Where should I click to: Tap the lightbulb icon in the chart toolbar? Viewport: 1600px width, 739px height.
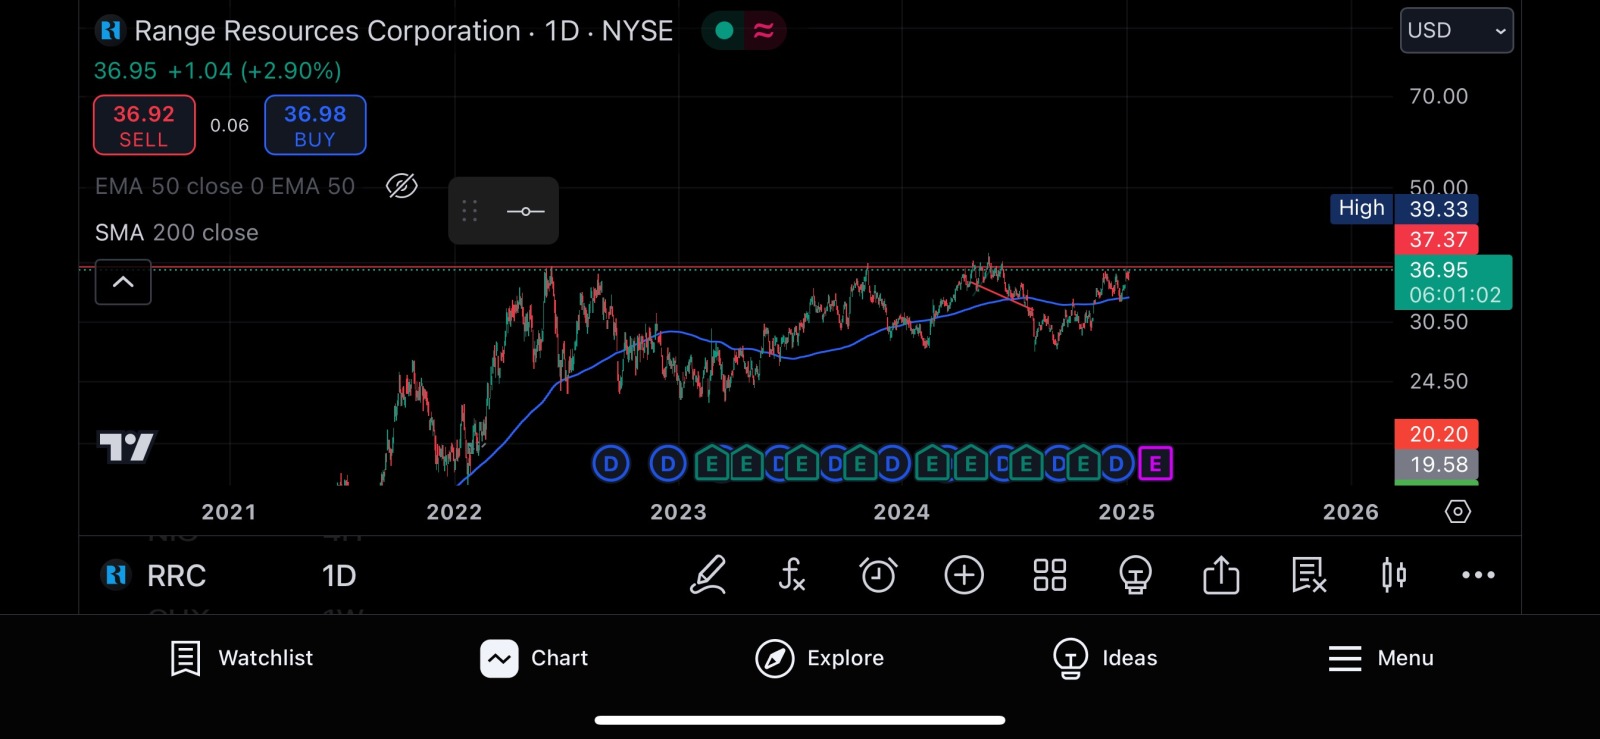1135,575
